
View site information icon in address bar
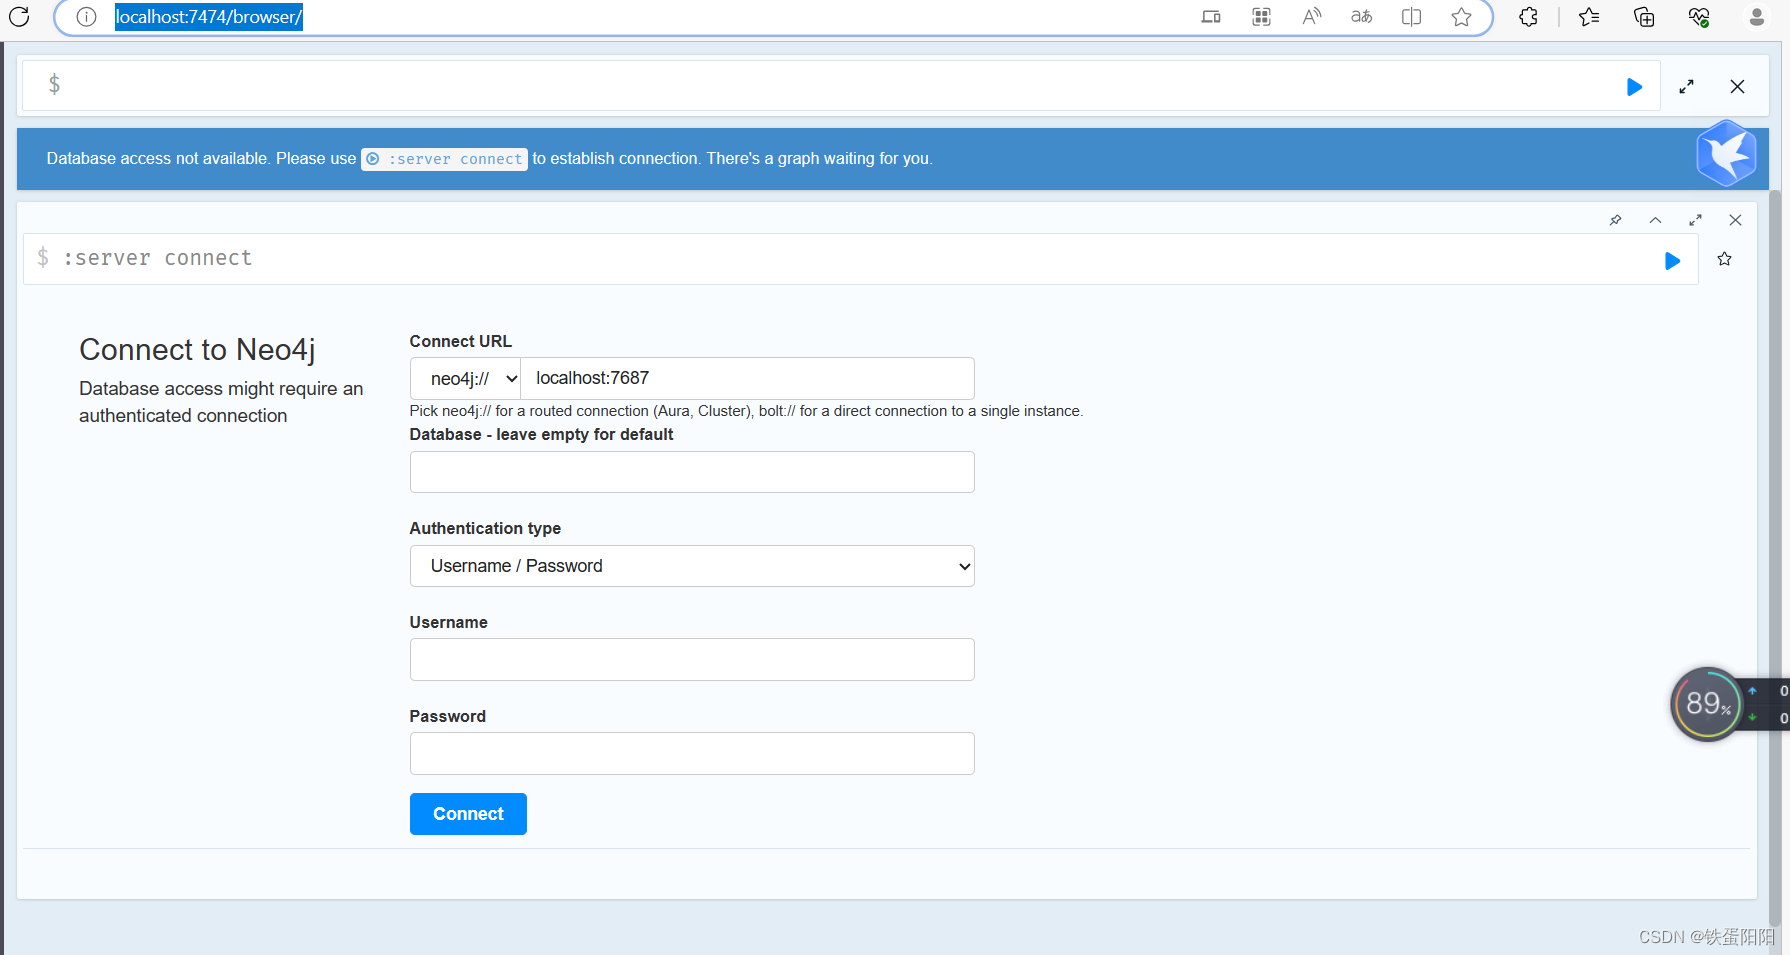tap(86, 17)
